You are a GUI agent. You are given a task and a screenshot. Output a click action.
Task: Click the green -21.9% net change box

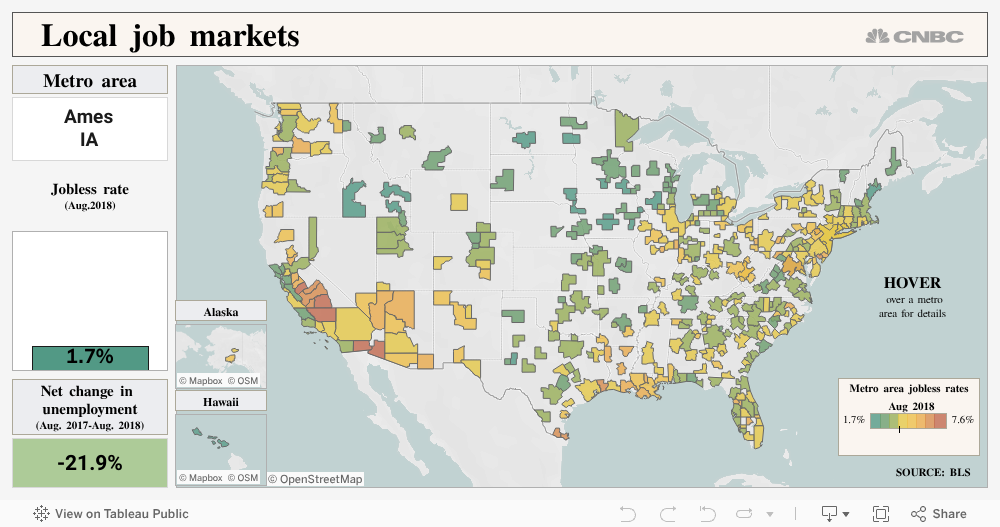click(90, 463)
